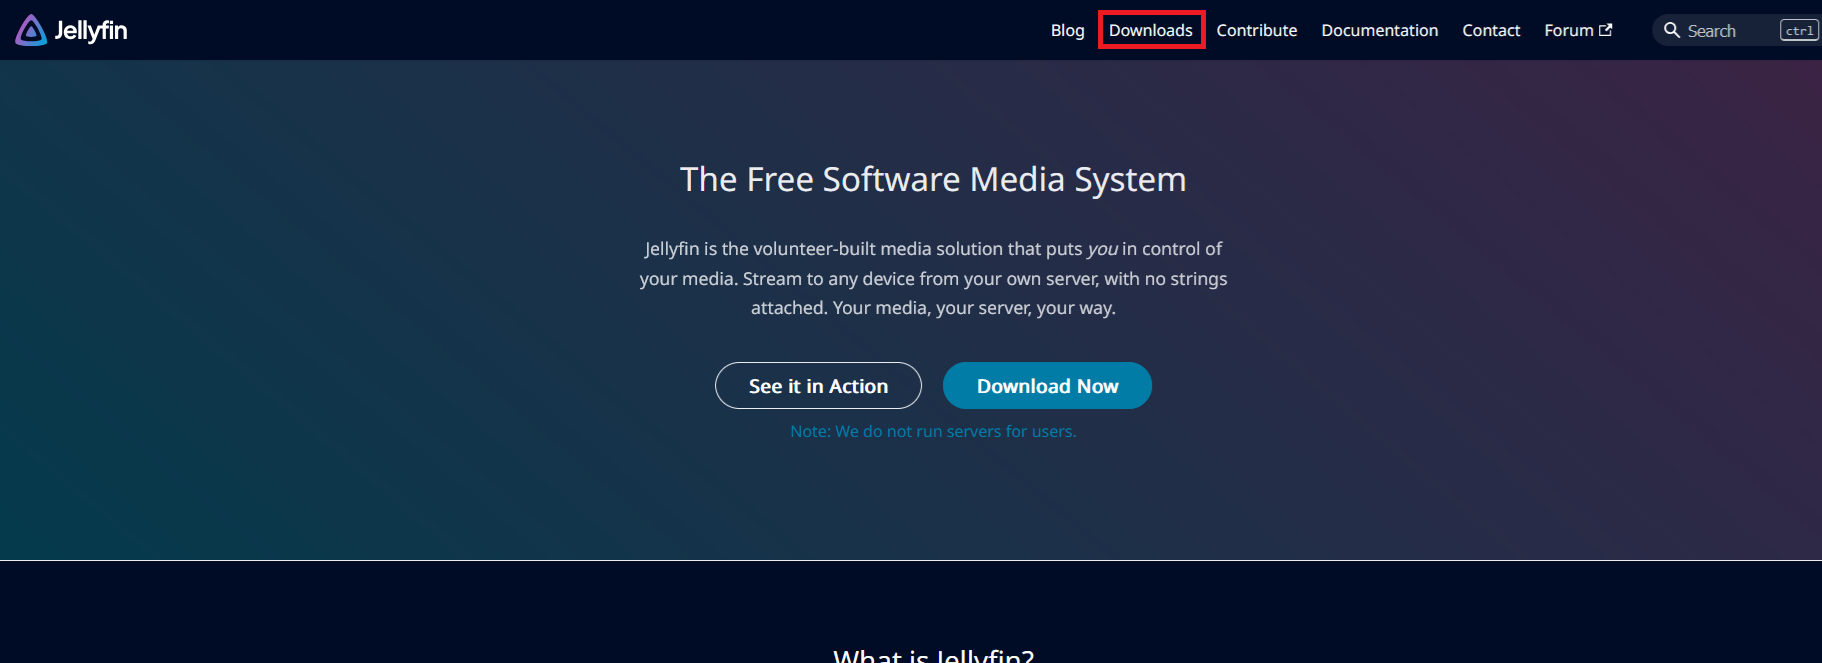1822x663 pixels.
Task: Navigate to Documentation
Action: click(x=1379, y=31)
